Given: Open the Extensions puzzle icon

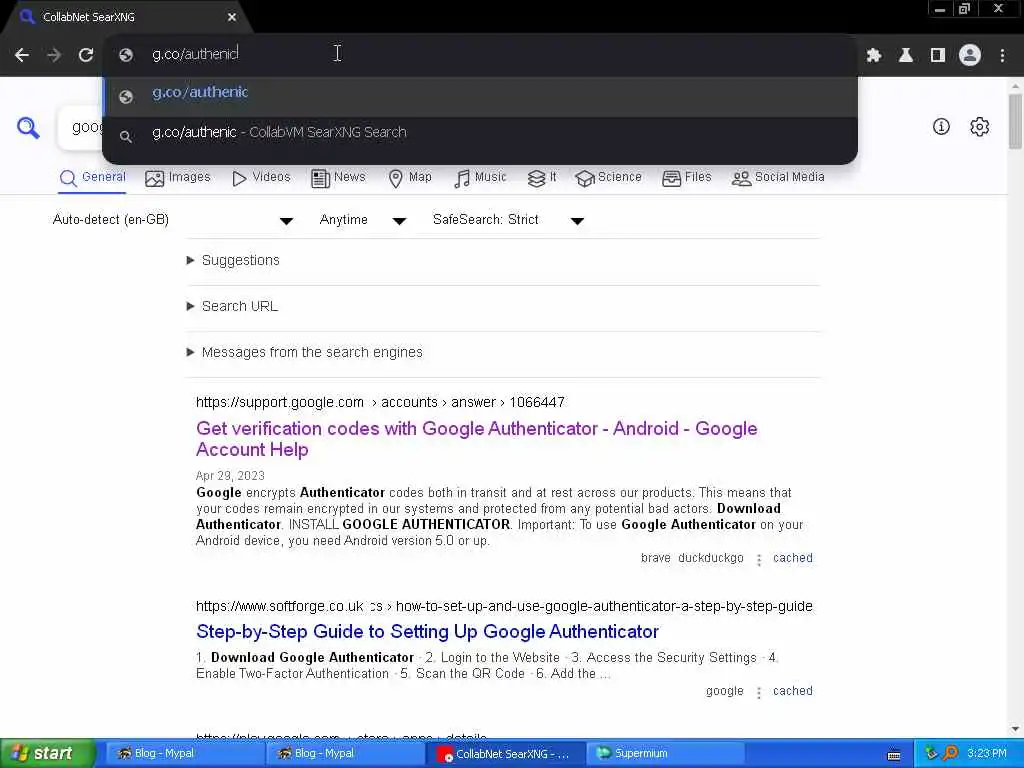Looking at the screenshot, I should pos(874,56).
